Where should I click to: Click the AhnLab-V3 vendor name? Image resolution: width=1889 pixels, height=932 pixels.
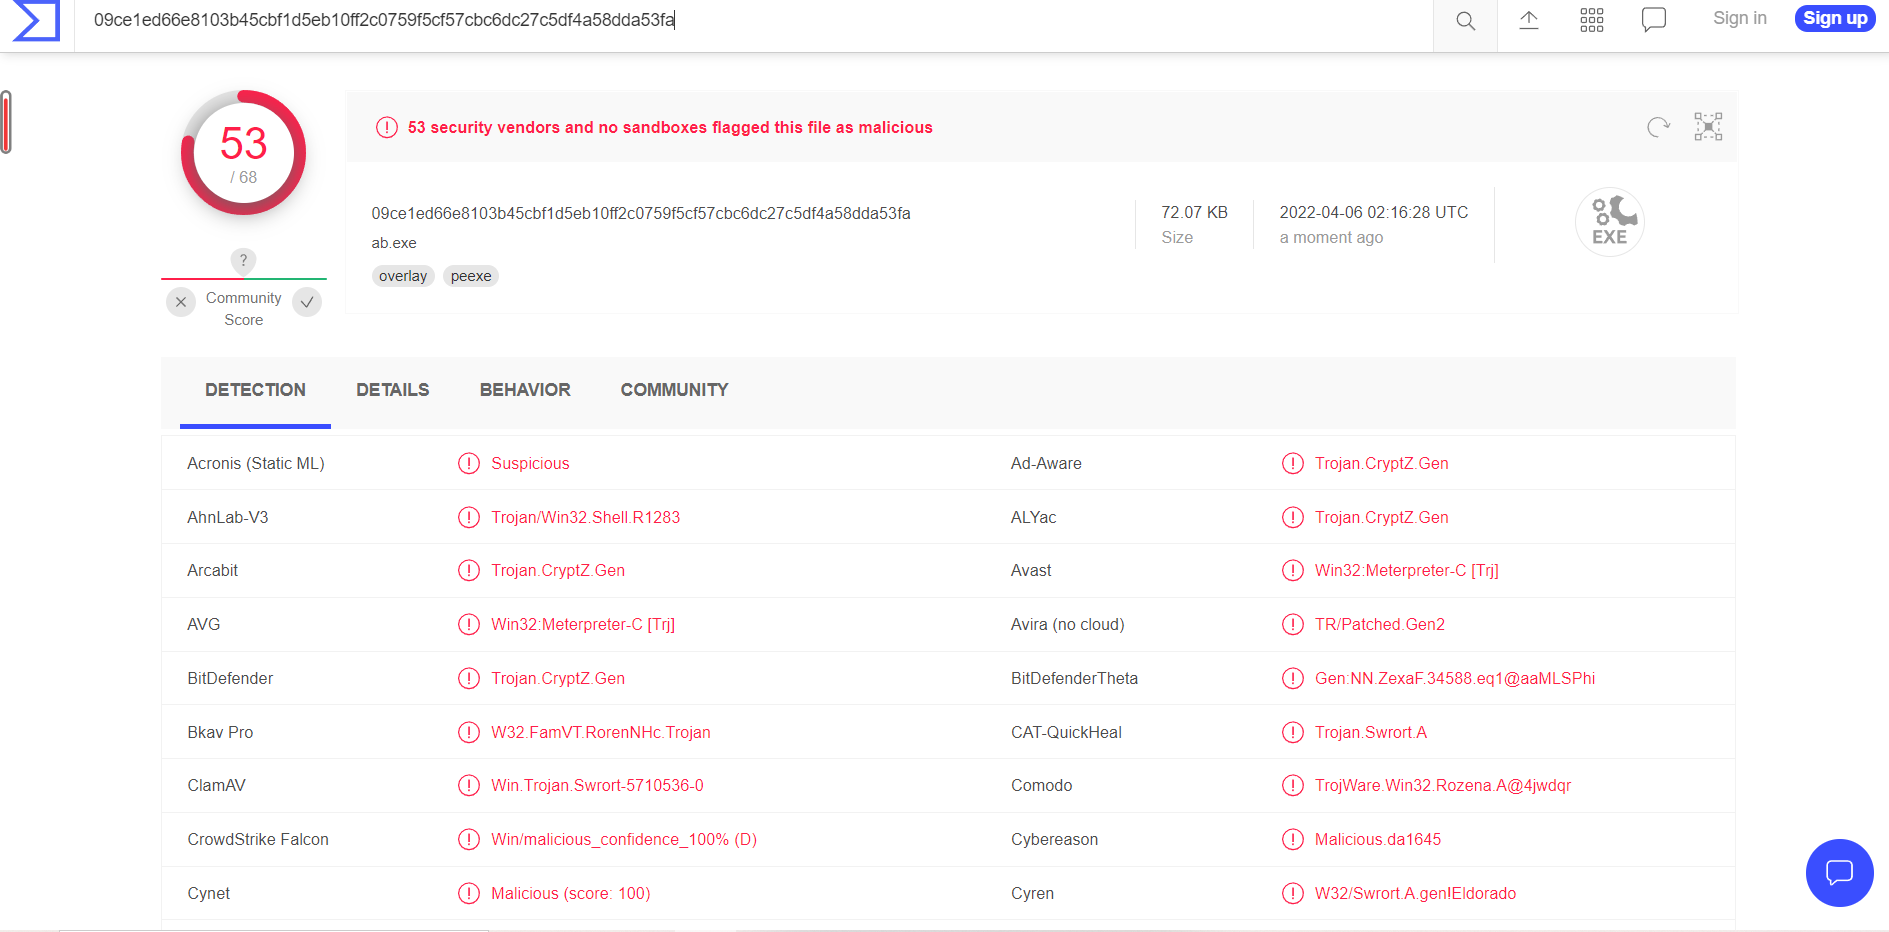pos(228,518)
